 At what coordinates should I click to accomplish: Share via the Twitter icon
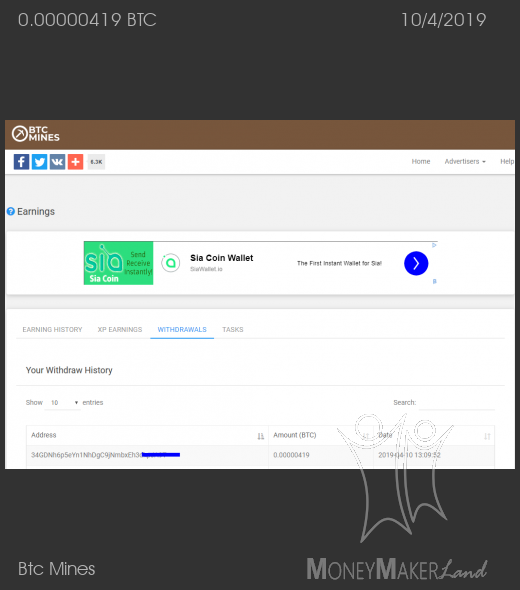[40, 162]
